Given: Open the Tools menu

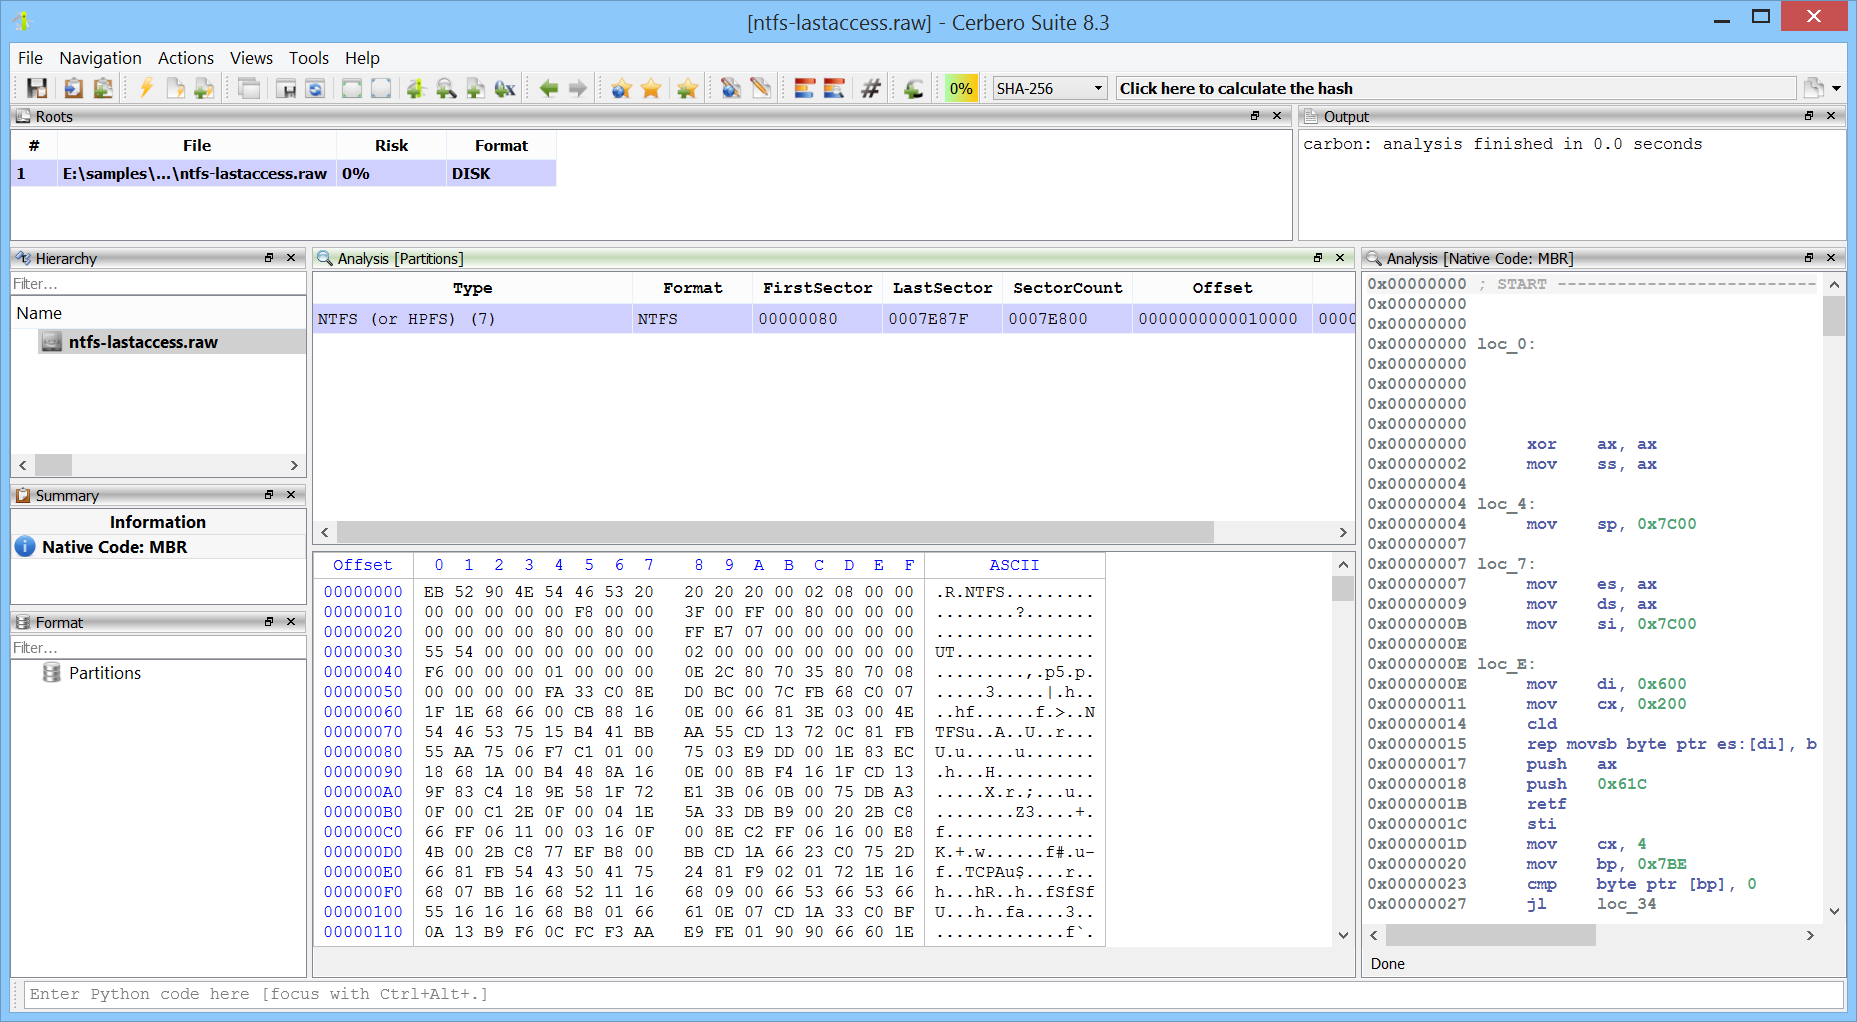Looking at the screenshot, I should (309, 58).
